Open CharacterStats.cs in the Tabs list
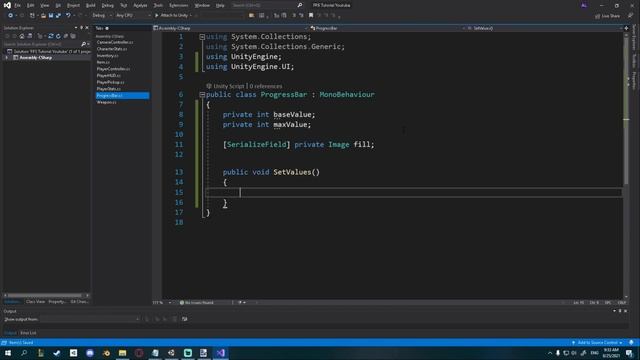This screenshot has width=640, height=360. (112, 49)
